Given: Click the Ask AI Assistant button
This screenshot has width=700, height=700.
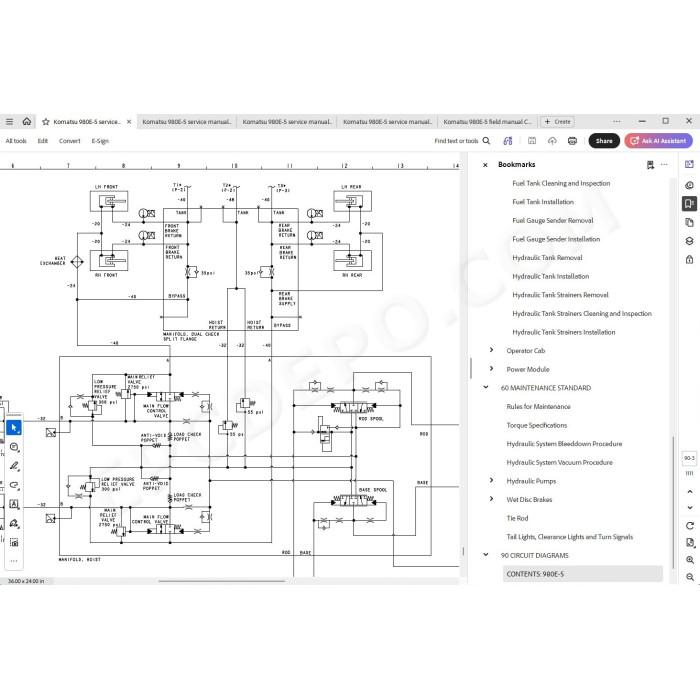Looking at the screenshot, I should 658,141.
